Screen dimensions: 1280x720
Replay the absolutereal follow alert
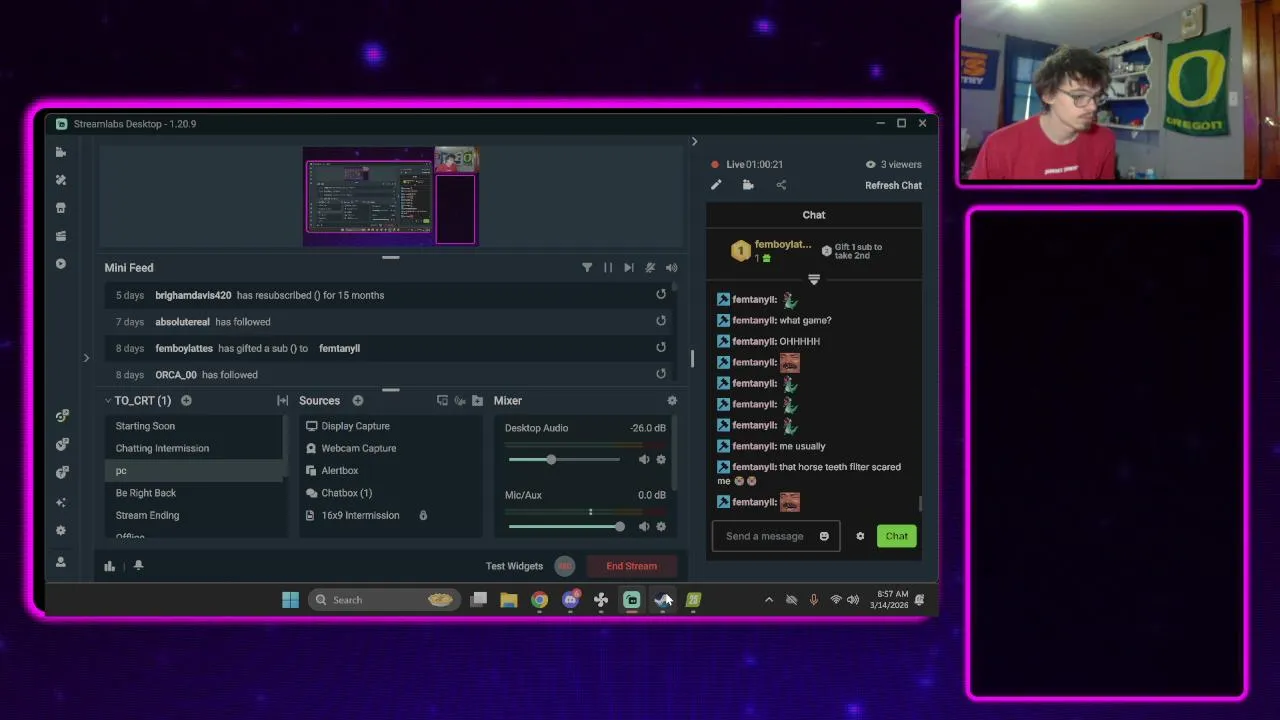click(661, 321)
